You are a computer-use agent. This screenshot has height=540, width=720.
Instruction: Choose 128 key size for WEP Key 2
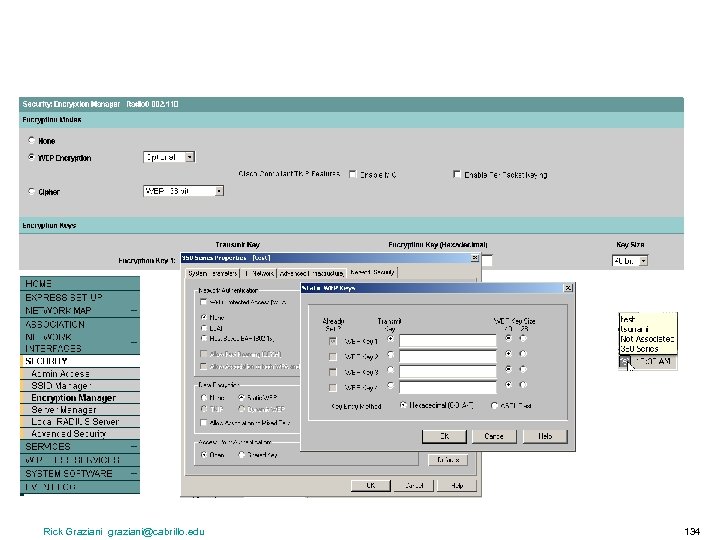(x=523, y=354)
